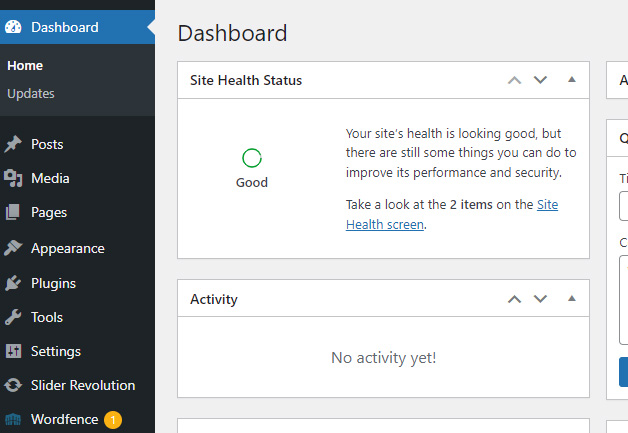Click the Media library icon
Image resolution: width=628 pixels, height=433 pixels.
coord(13,178)
